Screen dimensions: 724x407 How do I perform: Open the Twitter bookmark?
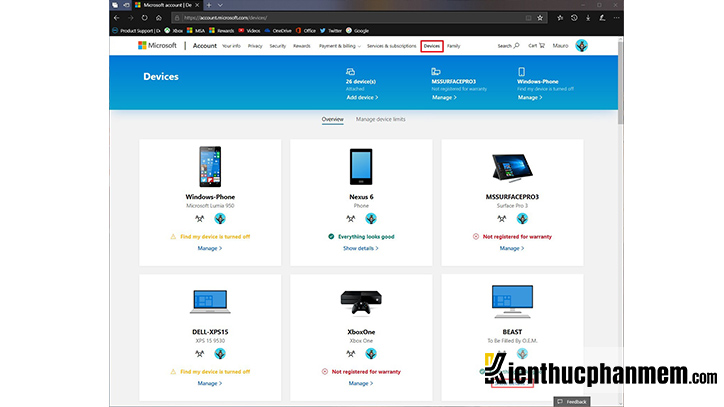331,31
